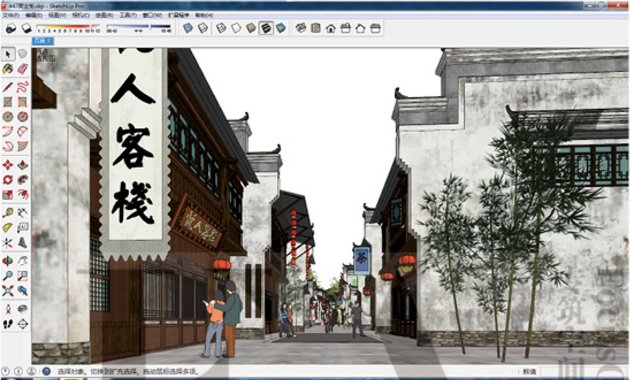The height and width of the screenshot is (380, 630).
Task: Choose the Scale tool
Action: point(8,195)
